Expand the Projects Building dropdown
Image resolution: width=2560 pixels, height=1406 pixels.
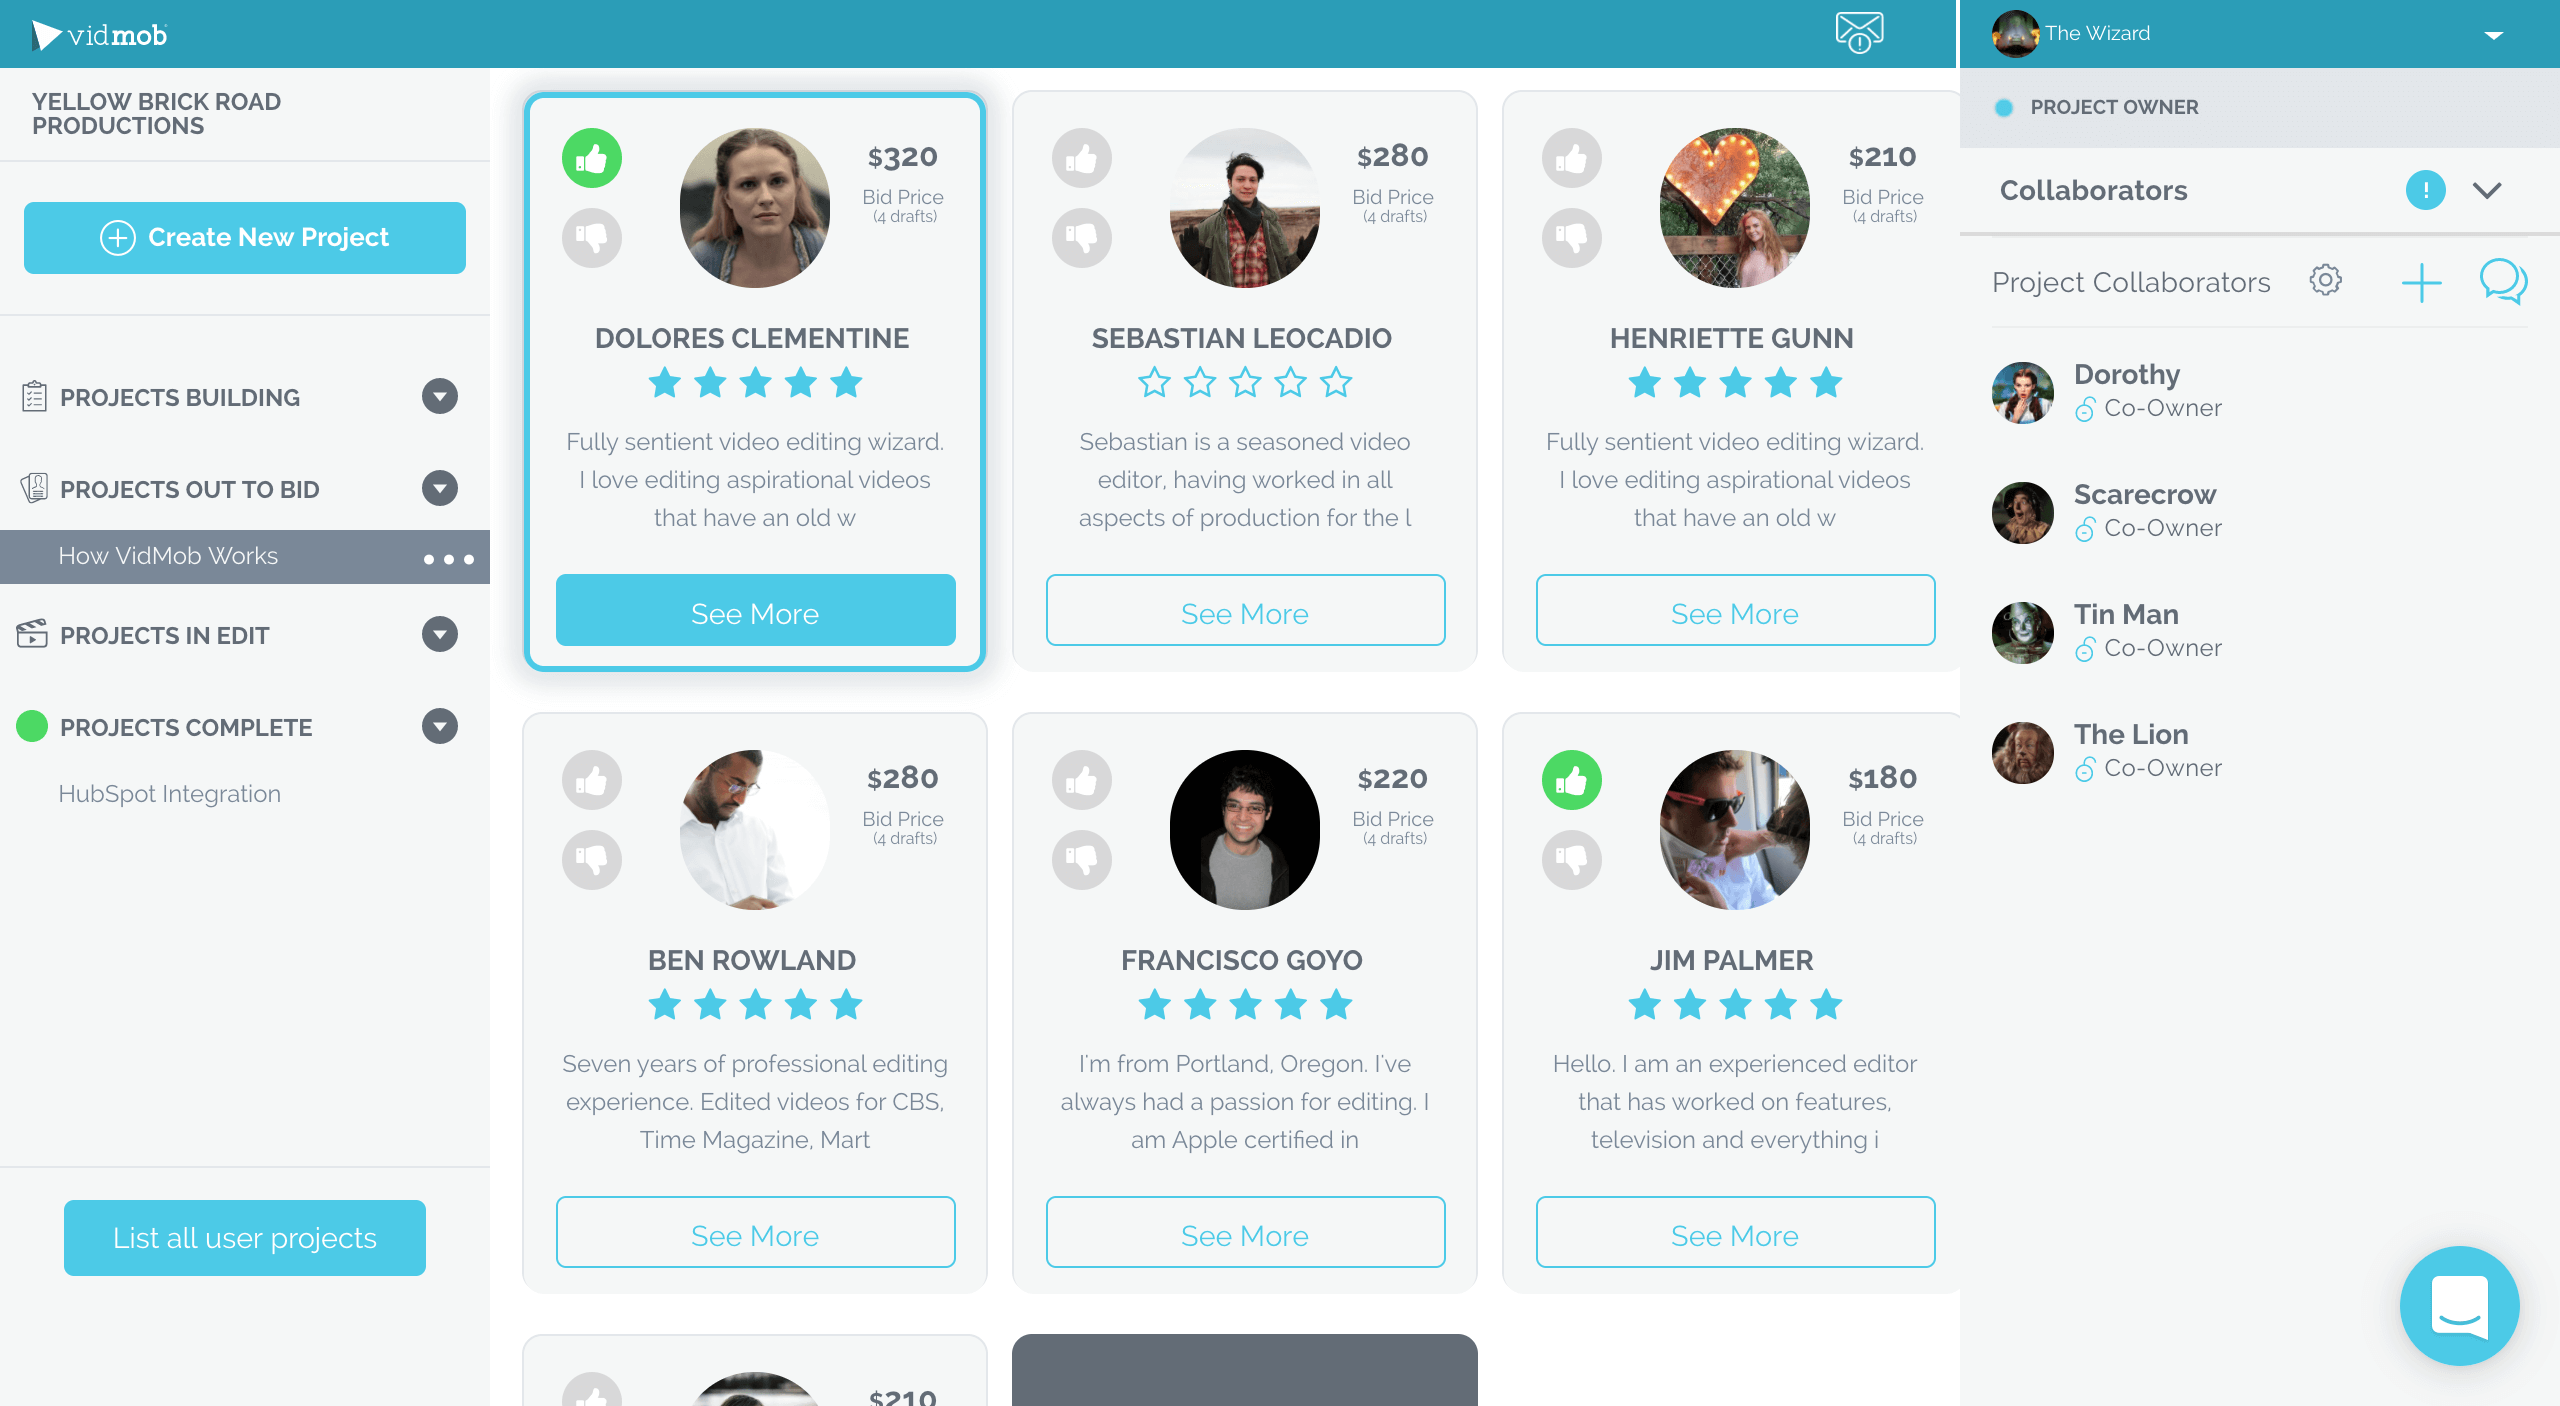[x=441, y=397]
